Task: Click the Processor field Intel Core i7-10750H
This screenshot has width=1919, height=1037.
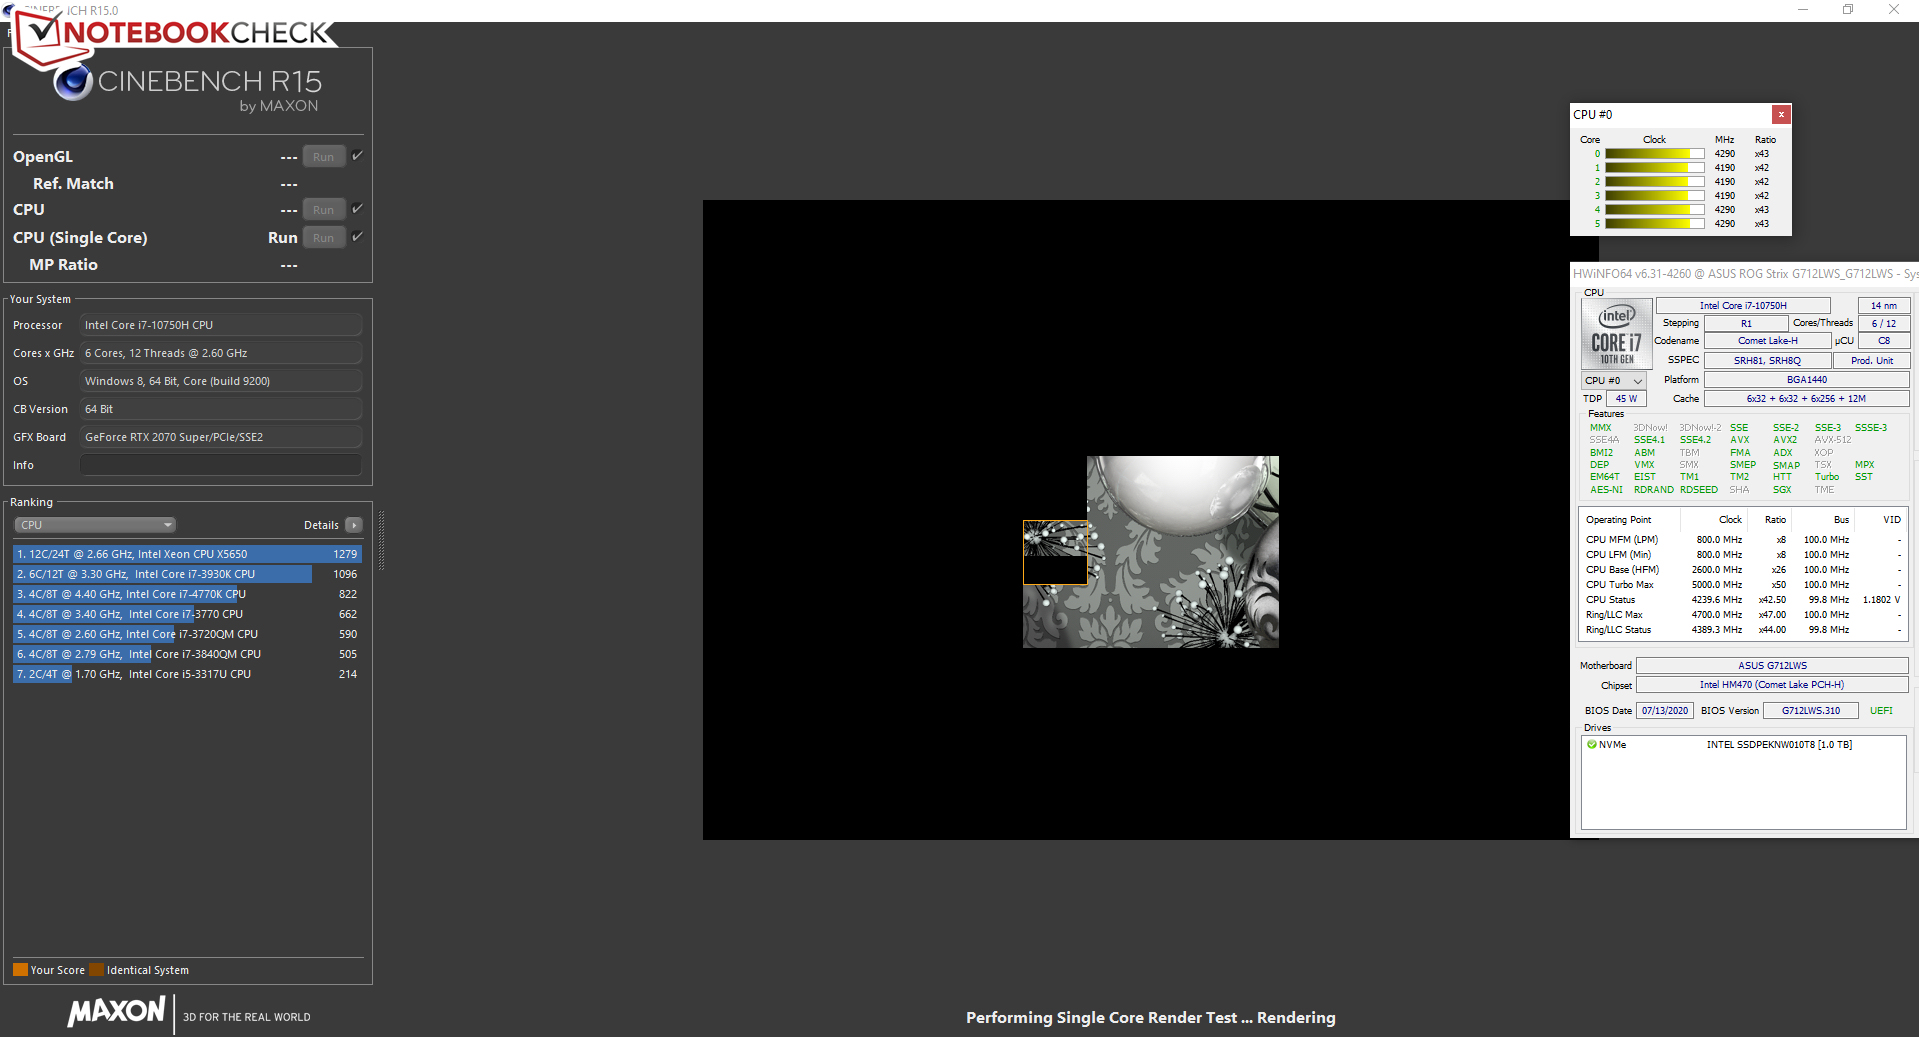Action: [x=221, y=325]
